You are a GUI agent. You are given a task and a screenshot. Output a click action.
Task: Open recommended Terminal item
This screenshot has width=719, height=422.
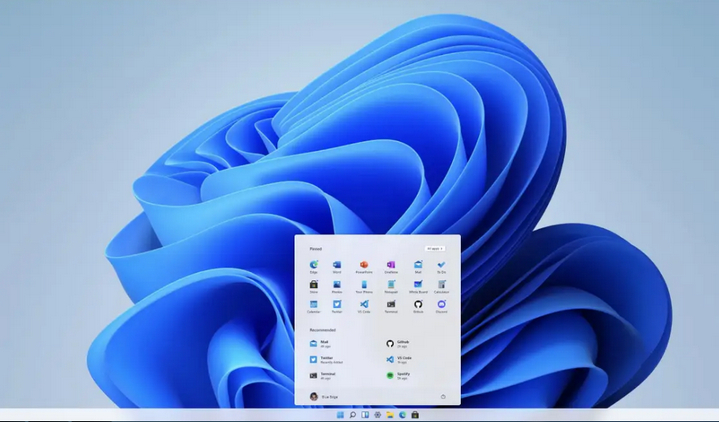pos(323,376)
